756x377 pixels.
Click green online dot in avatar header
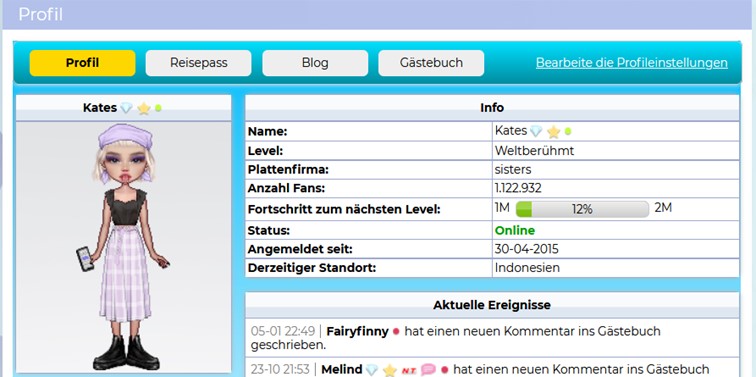click(158, 108)
